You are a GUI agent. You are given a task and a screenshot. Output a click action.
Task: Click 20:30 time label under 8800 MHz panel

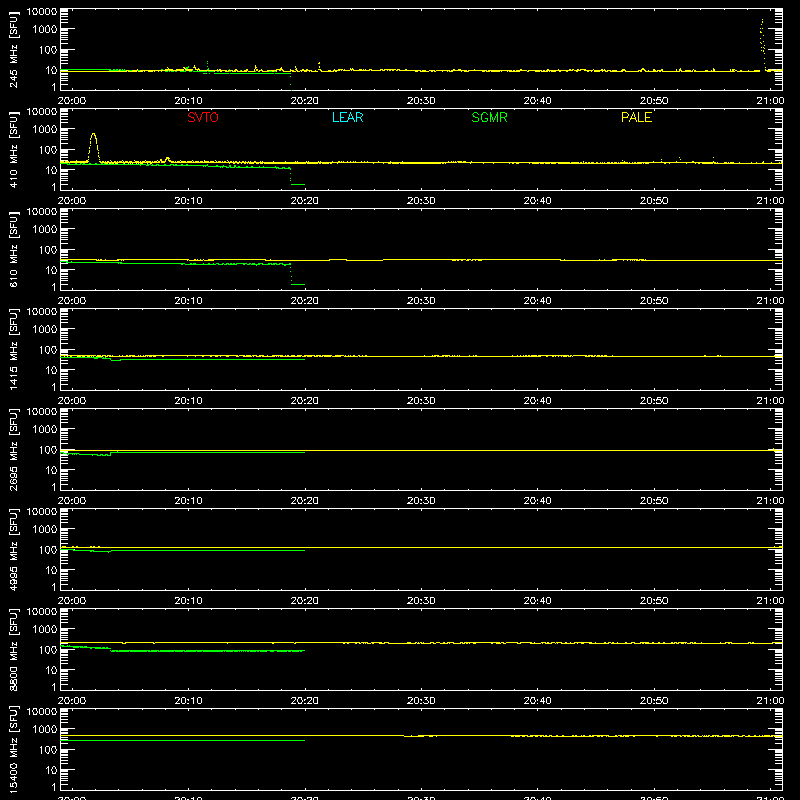pos(421,701)
